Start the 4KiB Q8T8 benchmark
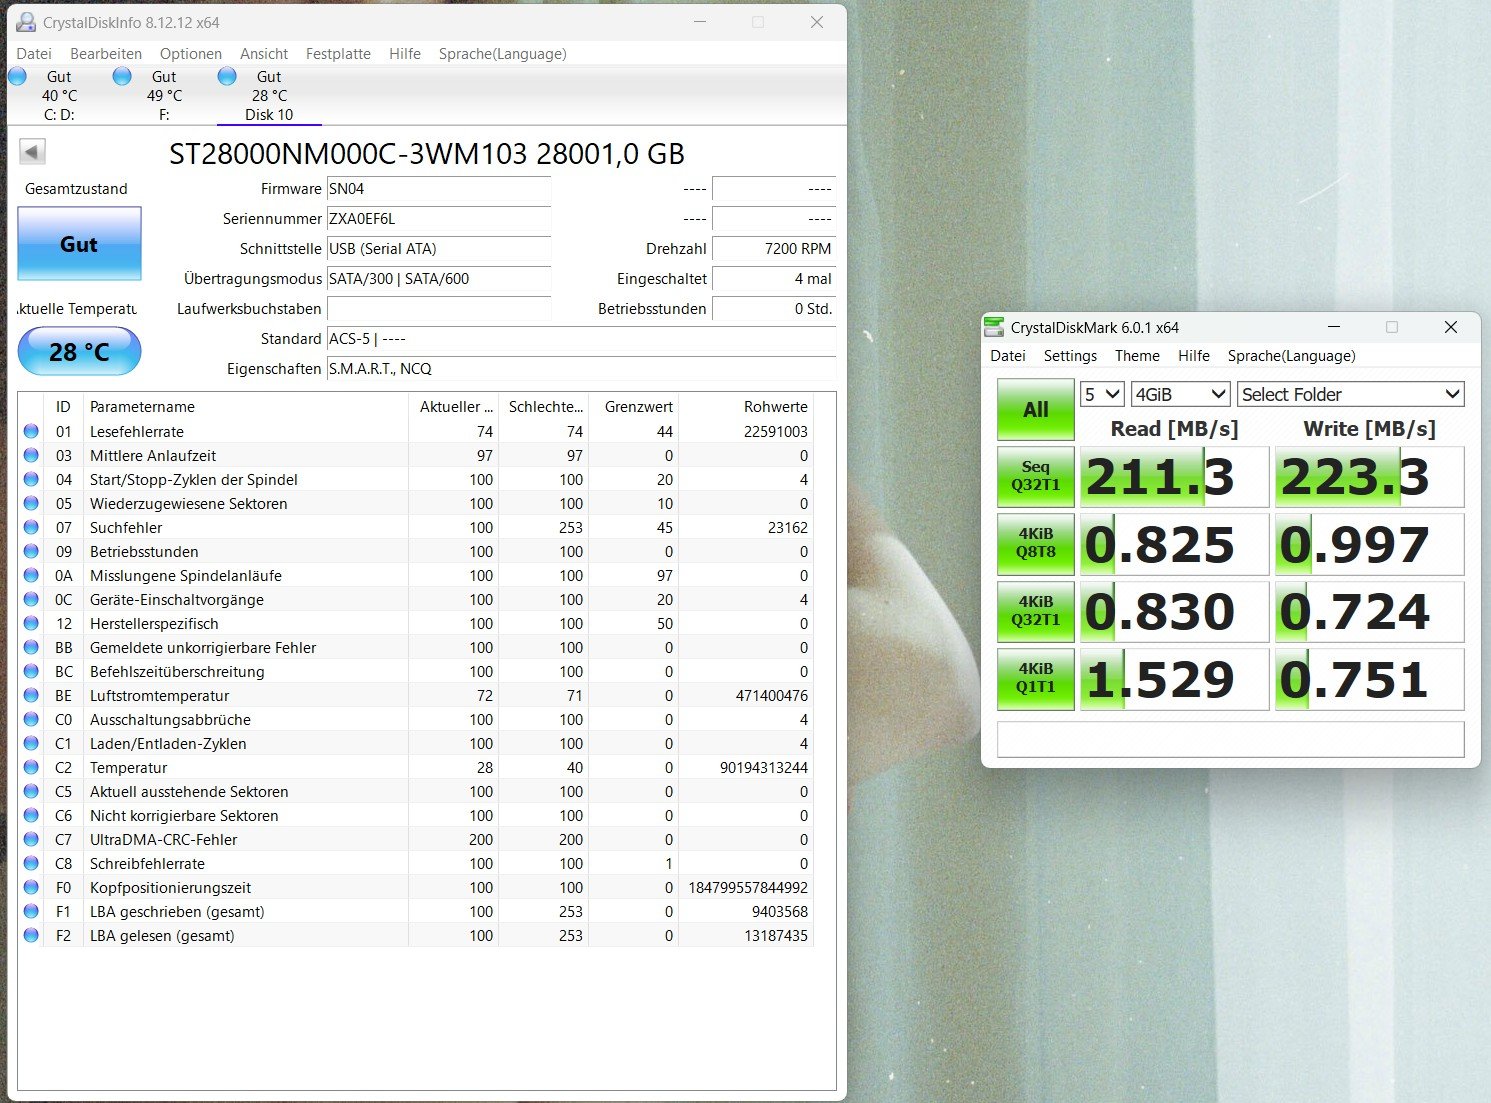Screen dimensions: 1491x1103 click(1036, 544)
